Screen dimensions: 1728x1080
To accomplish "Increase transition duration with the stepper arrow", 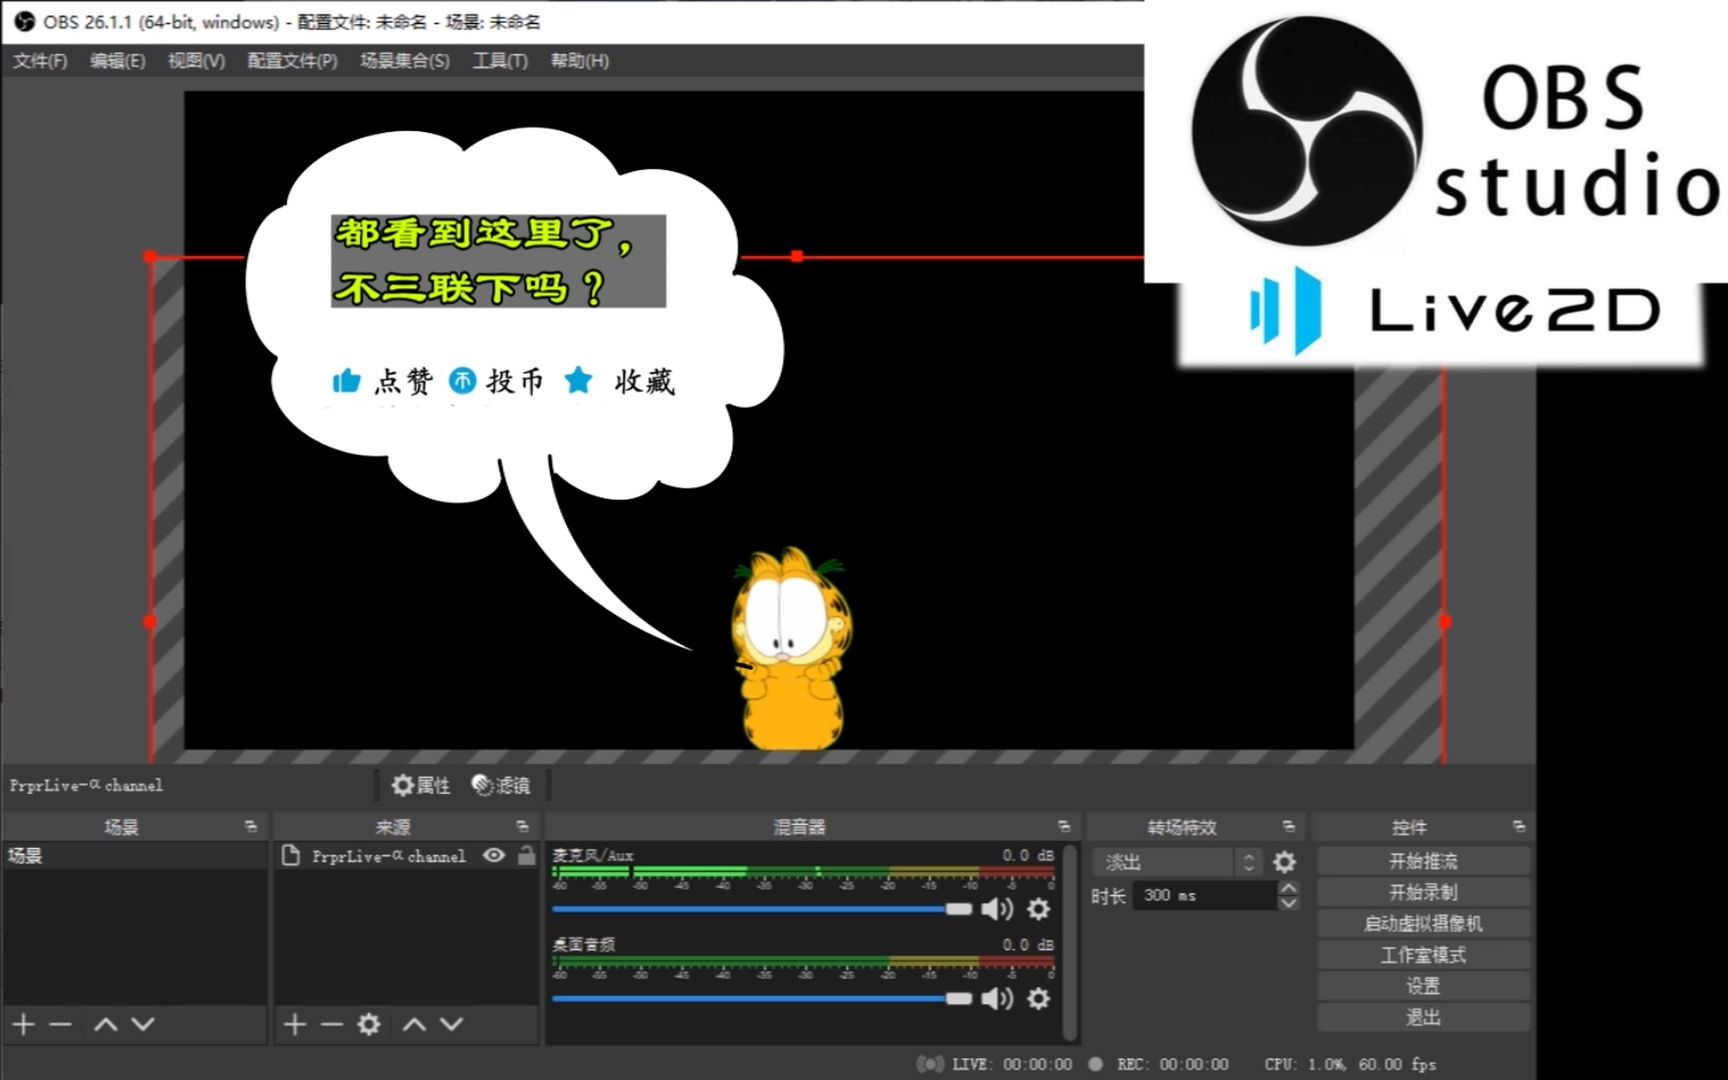I will pyautogui.click(x=1288, y=889).
